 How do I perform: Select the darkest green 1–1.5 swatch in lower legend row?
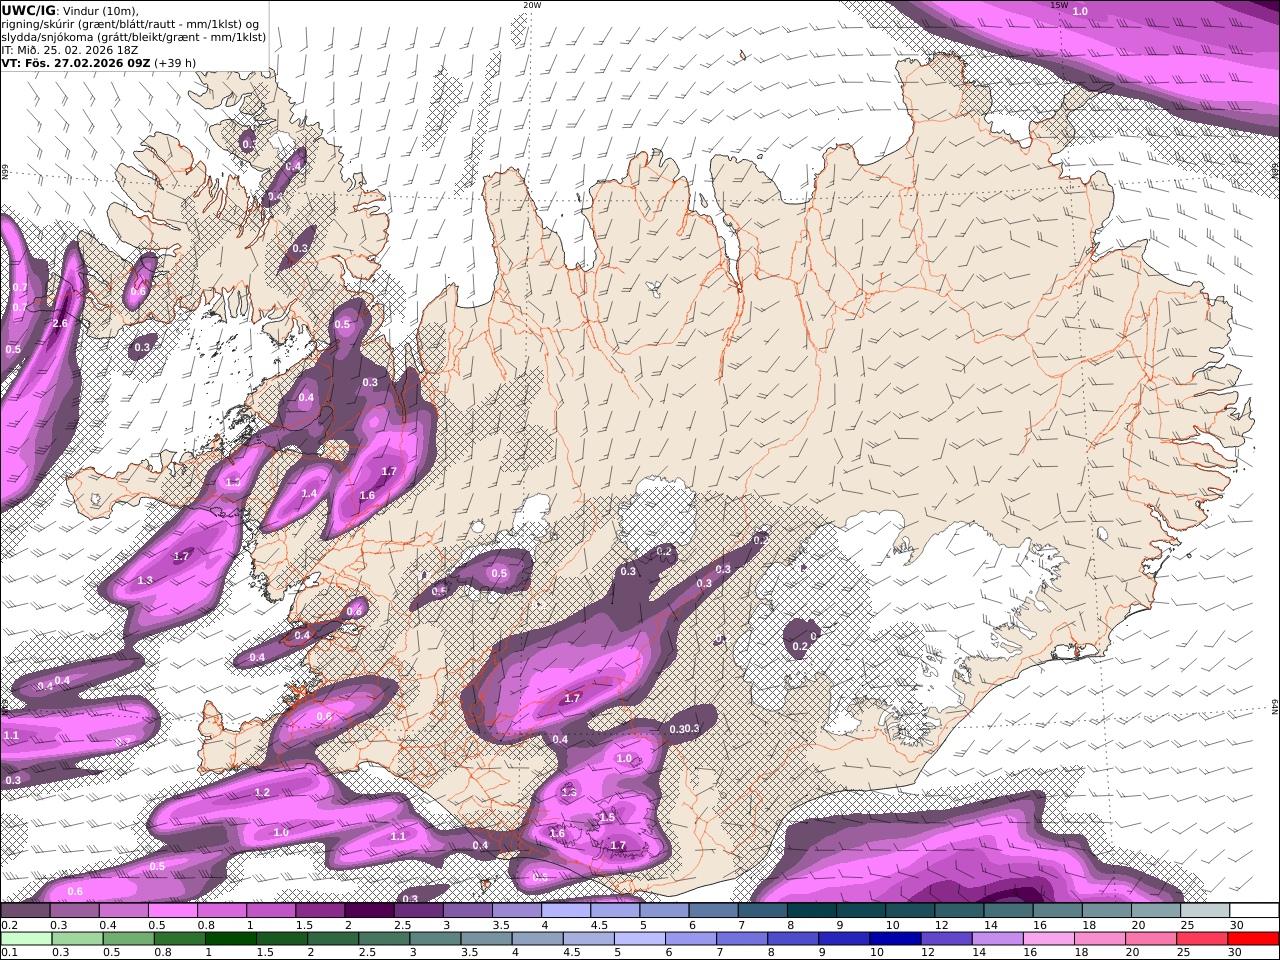[230, 938]
